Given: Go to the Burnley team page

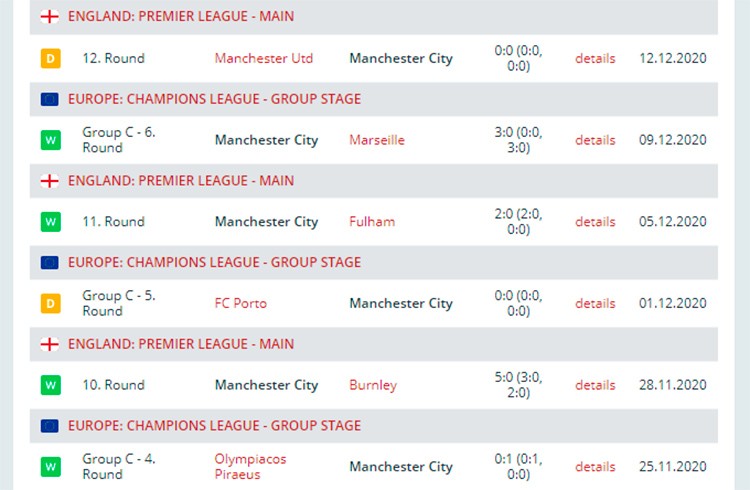Looking at the screenshot, I should click(x=373, y=385).
